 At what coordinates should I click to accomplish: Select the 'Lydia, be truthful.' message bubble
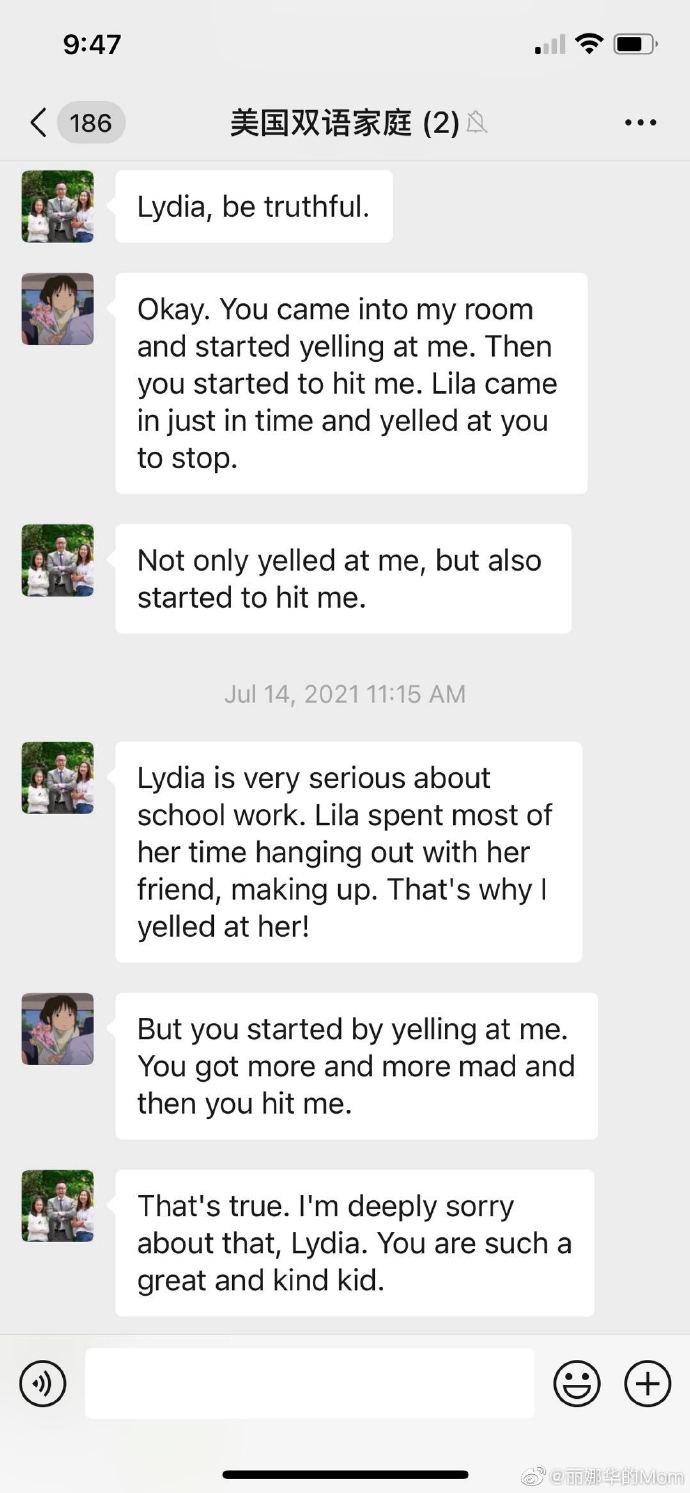click(x=254, y=207)
